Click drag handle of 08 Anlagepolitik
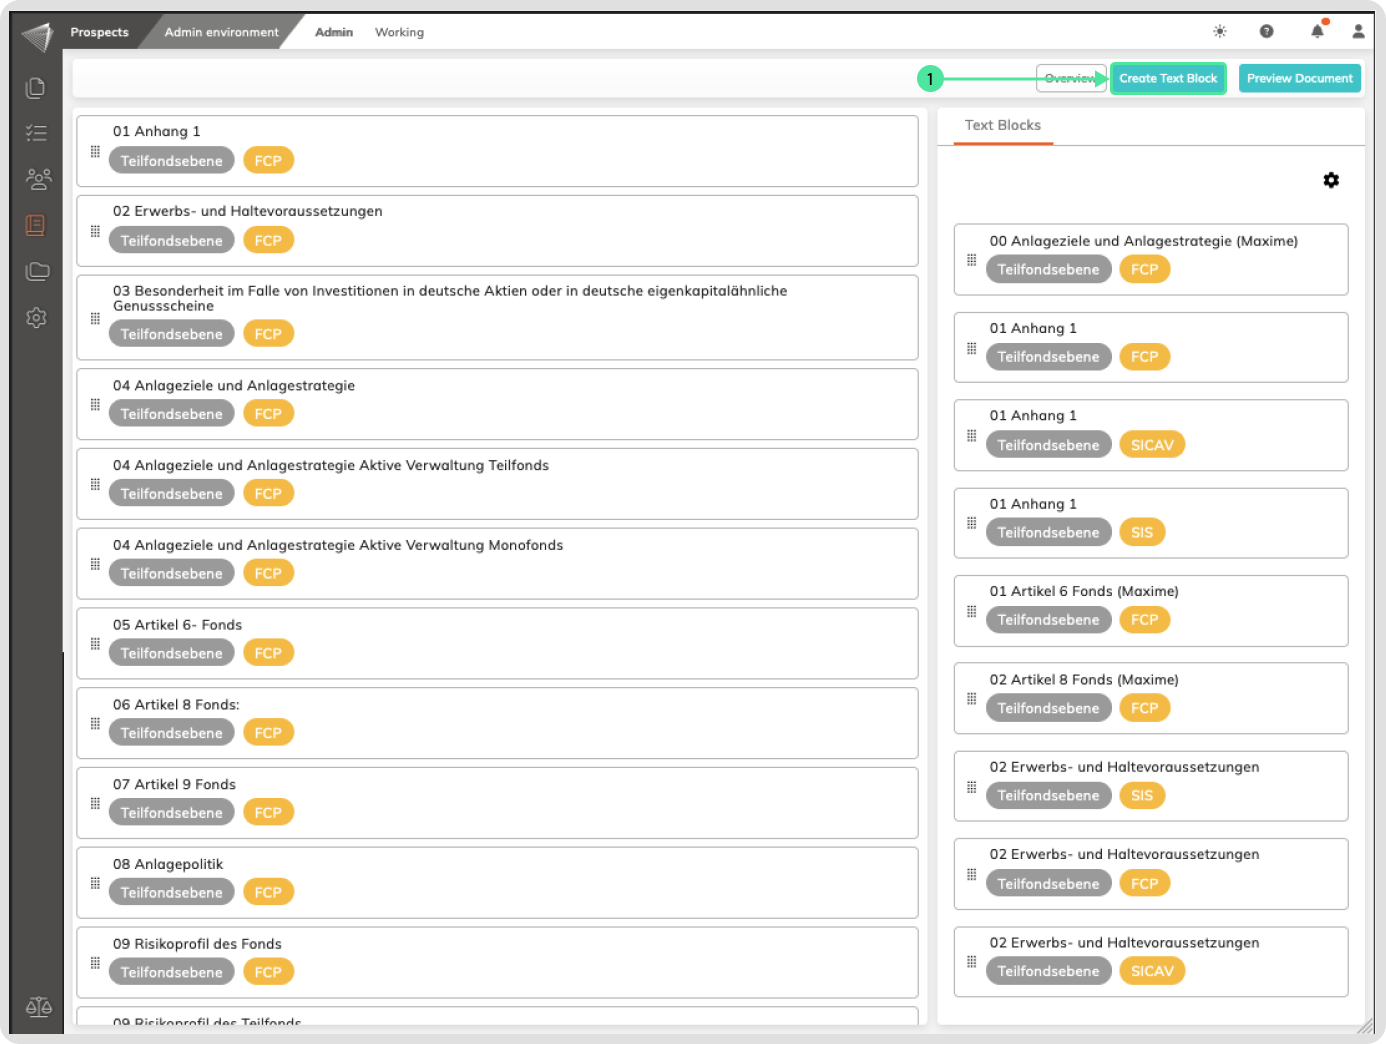 [95, 883]
